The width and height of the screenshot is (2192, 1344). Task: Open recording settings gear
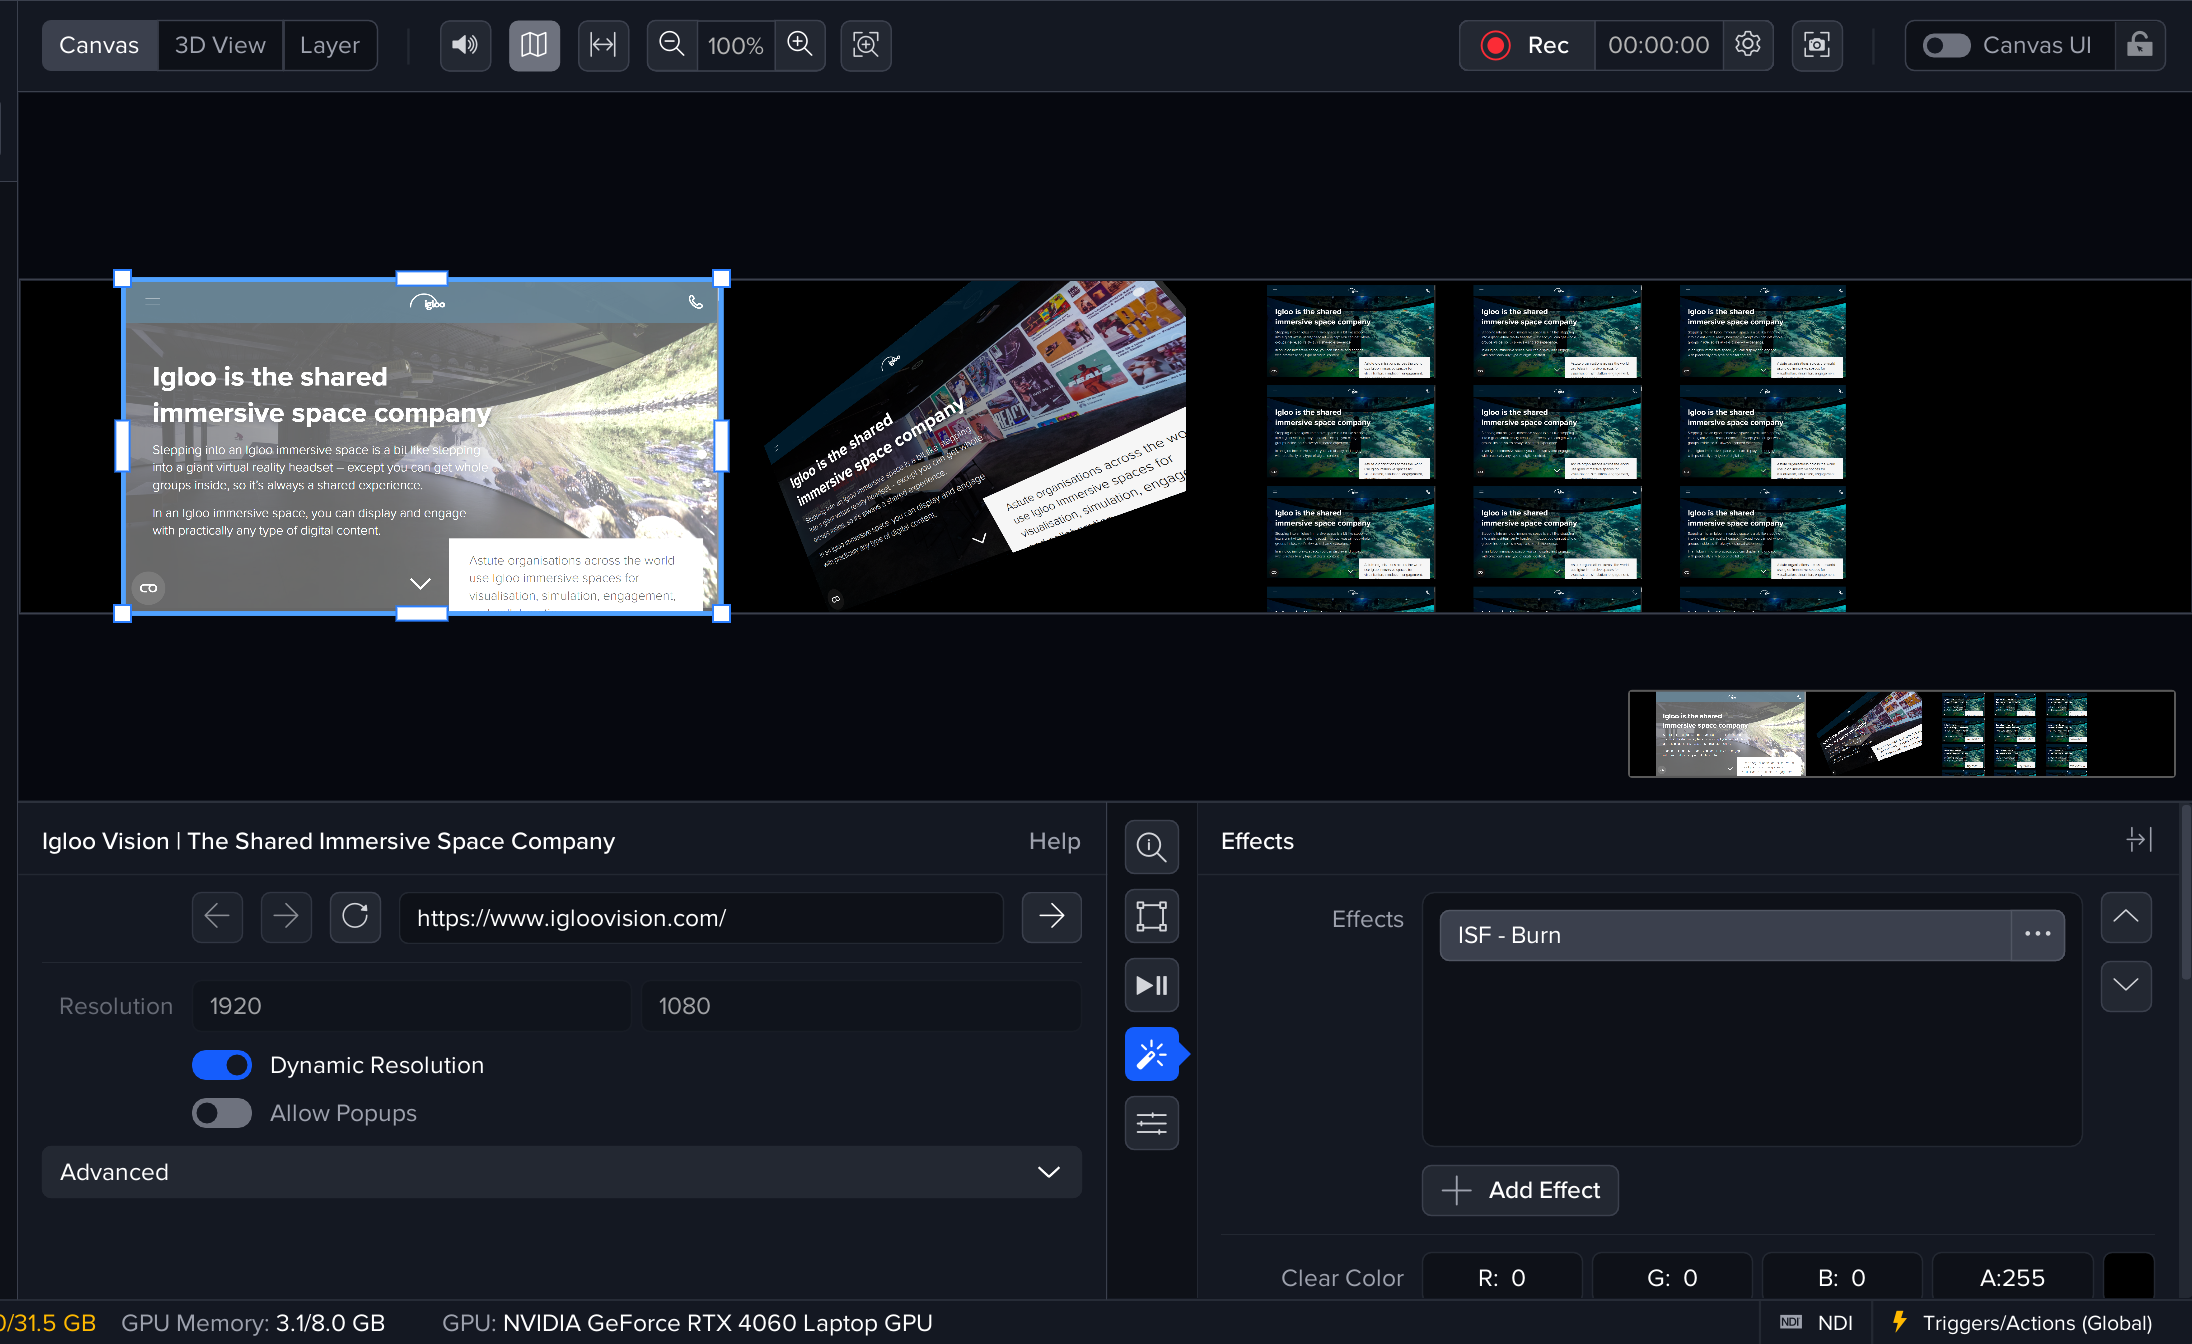pos(1748,45)
